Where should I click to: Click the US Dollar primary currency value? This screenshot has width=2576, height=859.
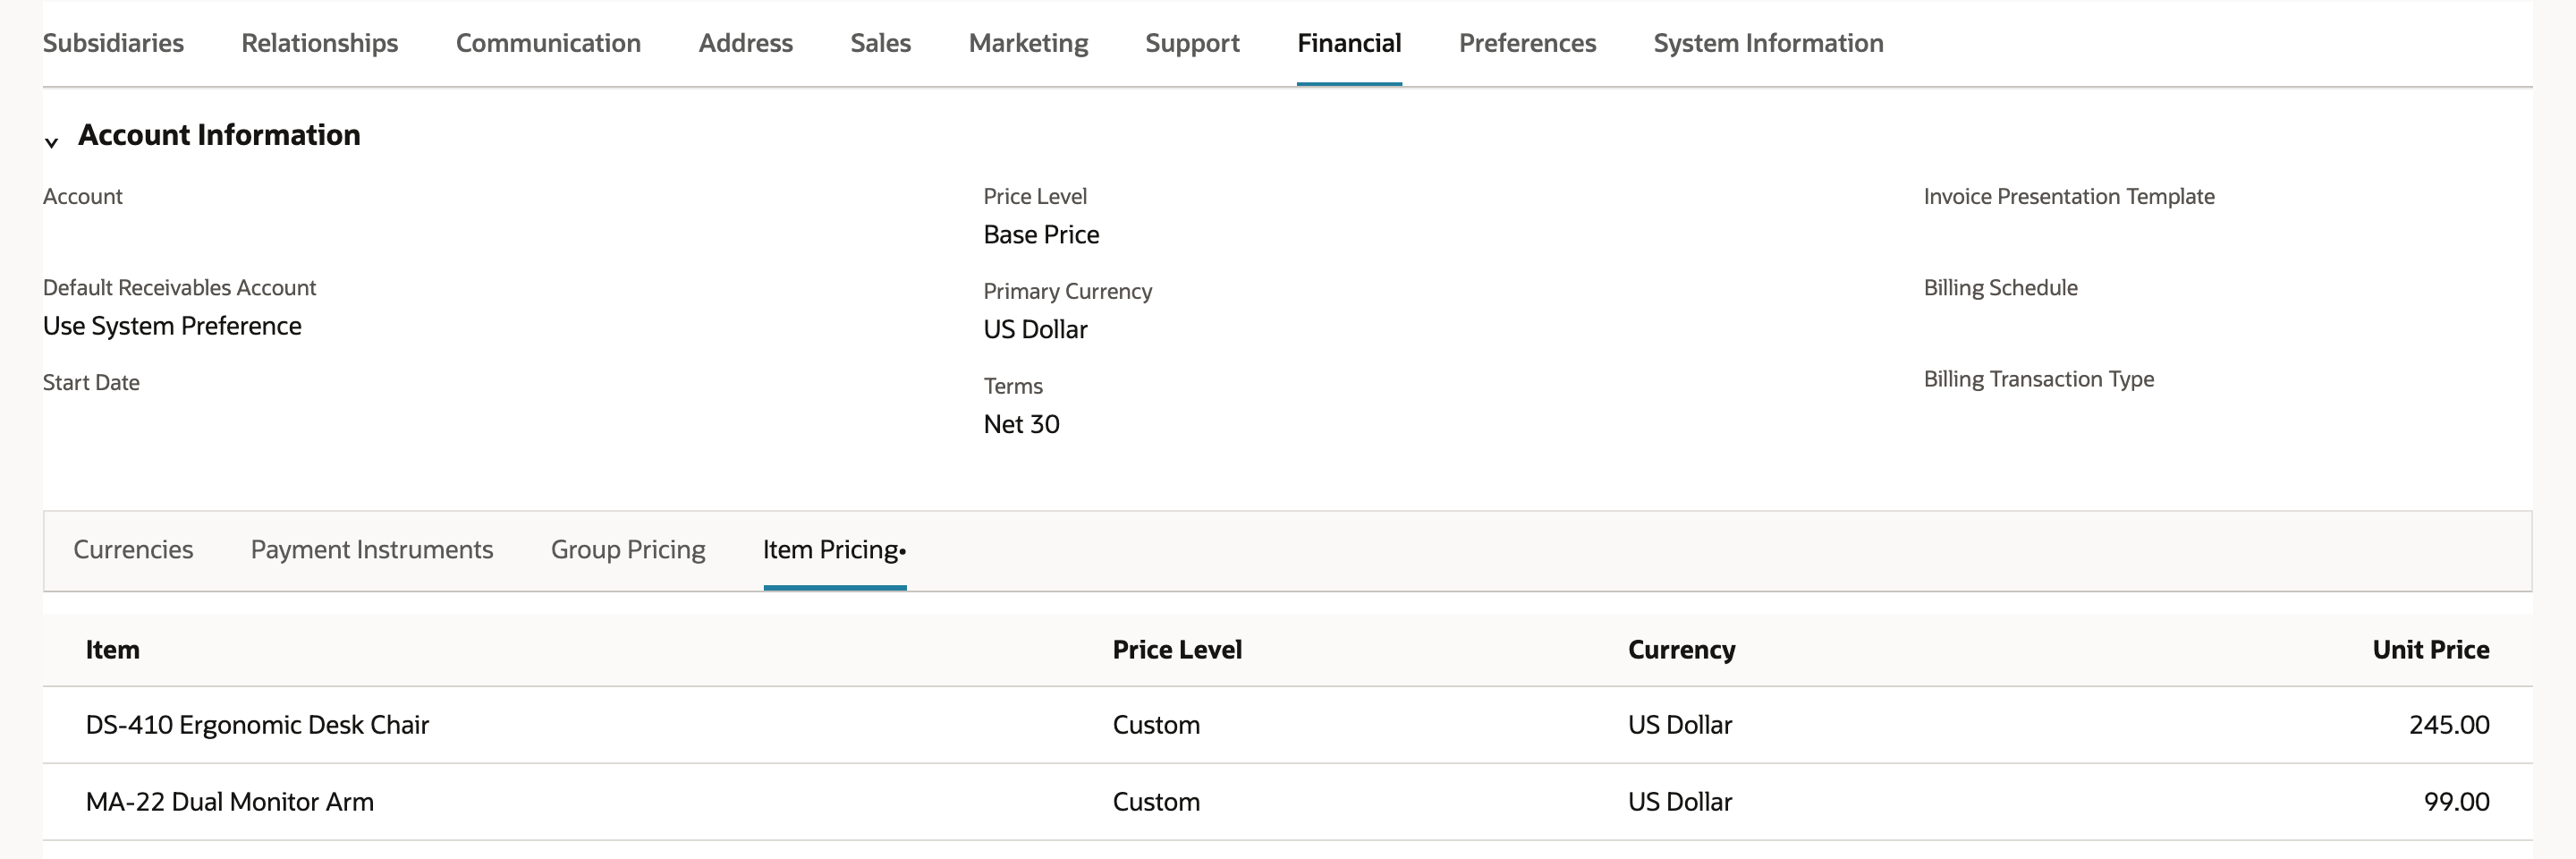1035,329
